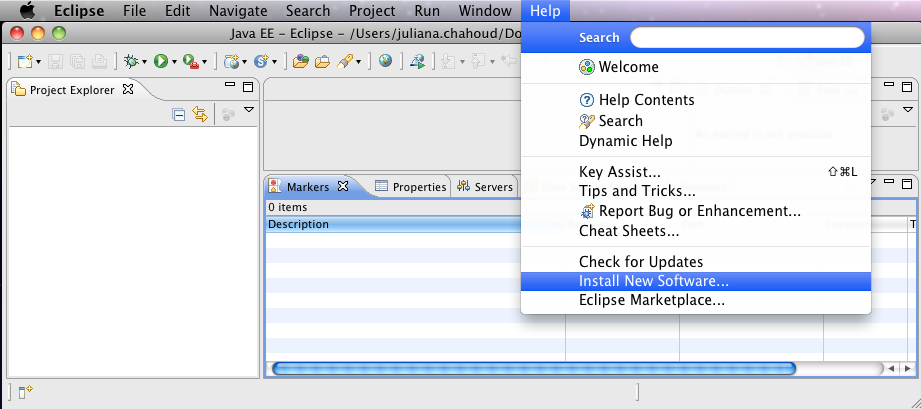This screenshot has height=409, width=921.
Task: Click the green Run button icon
Action: coord(159,61)
